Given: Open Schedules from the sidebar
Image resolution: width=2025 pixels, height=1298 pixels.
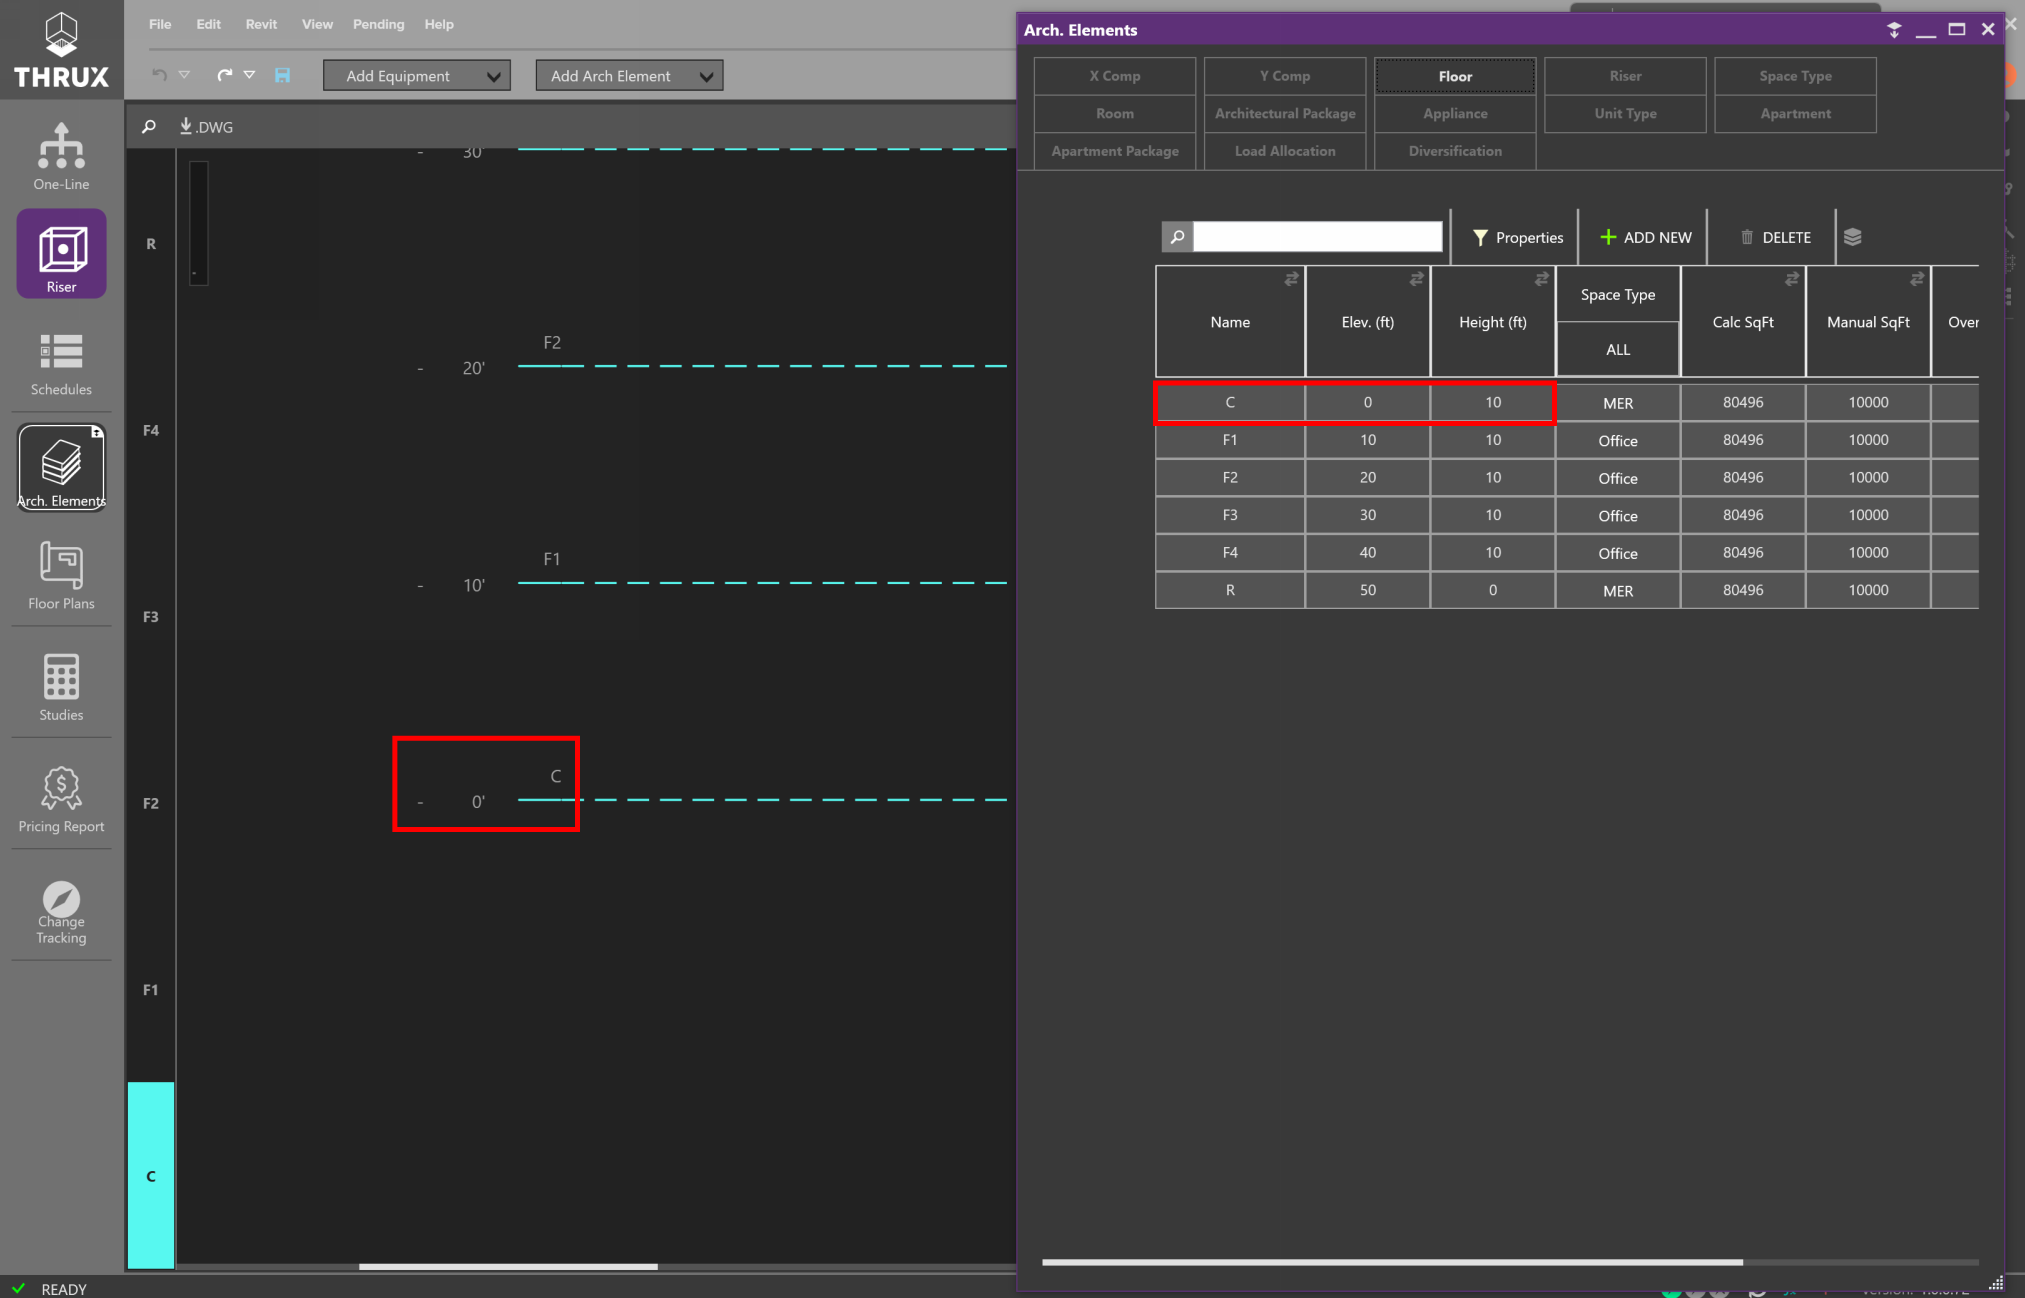Looking at the screenshot, I should [x=61, y=365].
